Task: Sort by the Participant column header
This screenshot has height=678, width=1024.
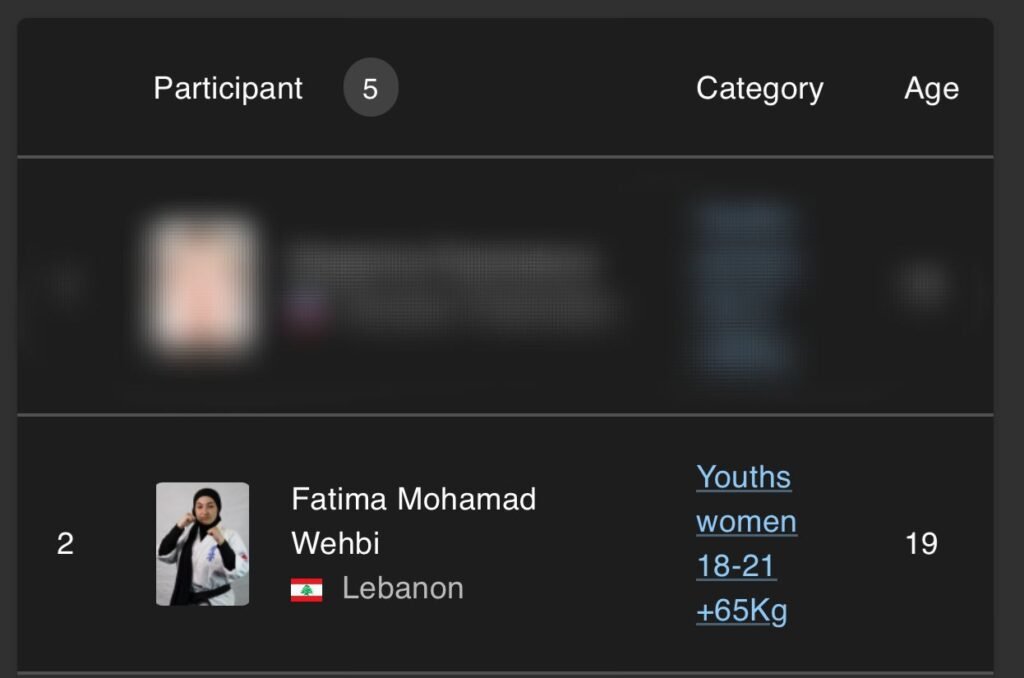Action: (x=228, y=88)
